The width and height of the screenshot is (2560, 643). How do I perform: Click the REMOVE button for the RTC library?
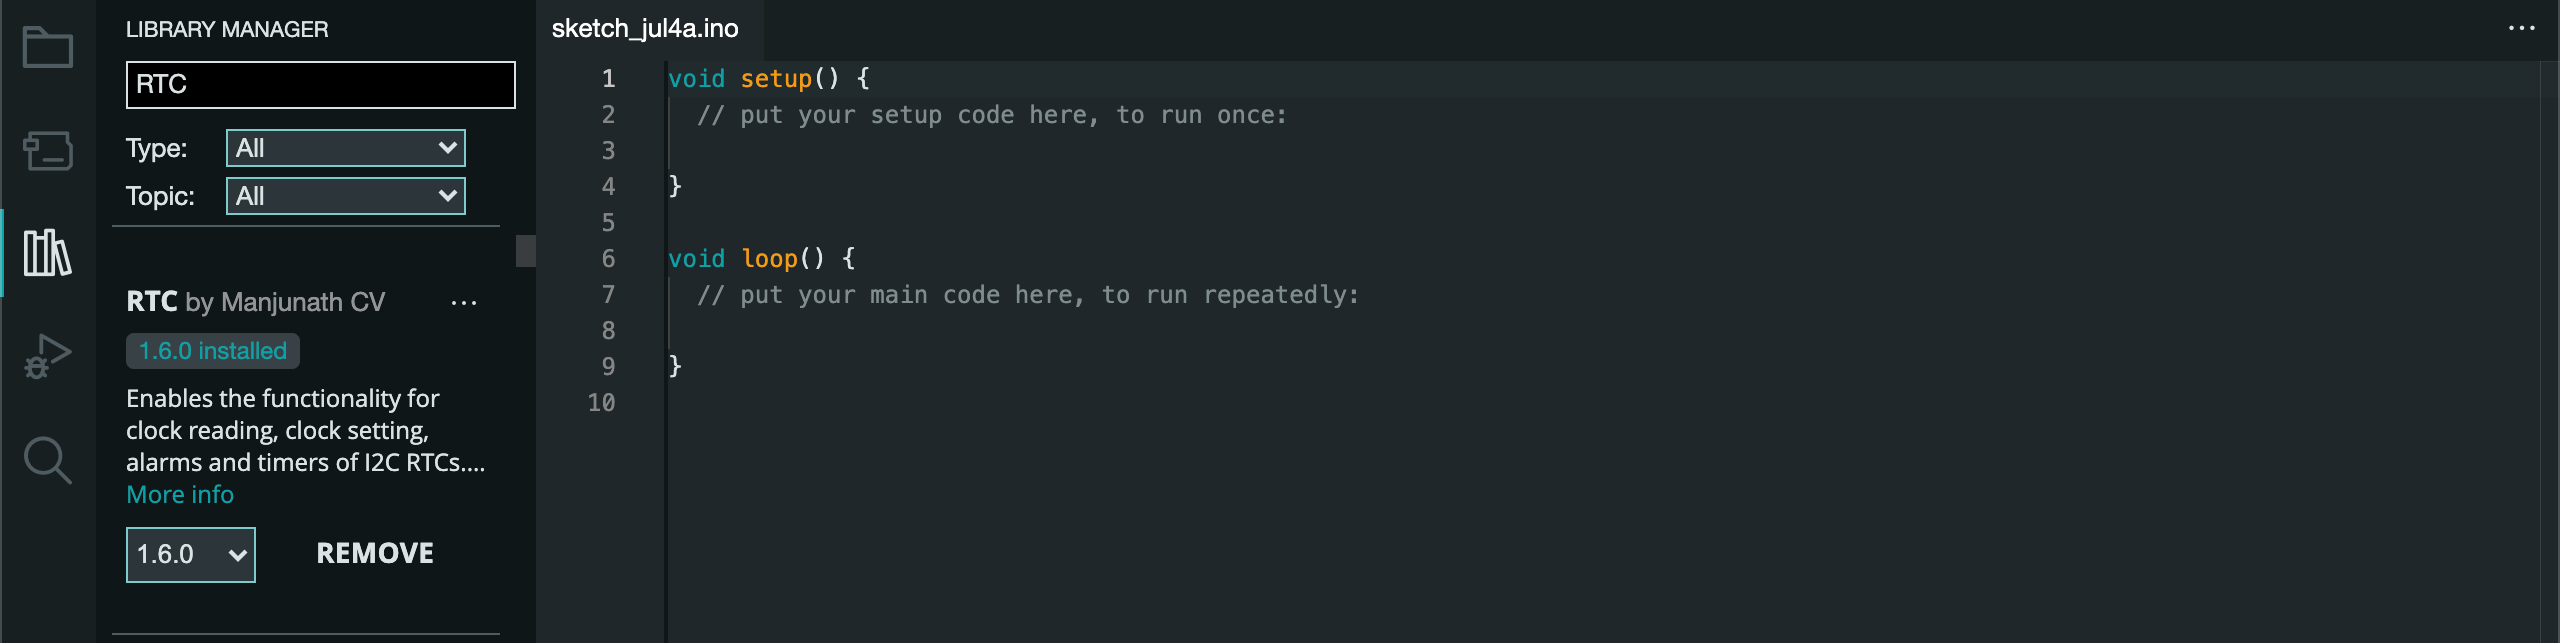click(374, 553)
